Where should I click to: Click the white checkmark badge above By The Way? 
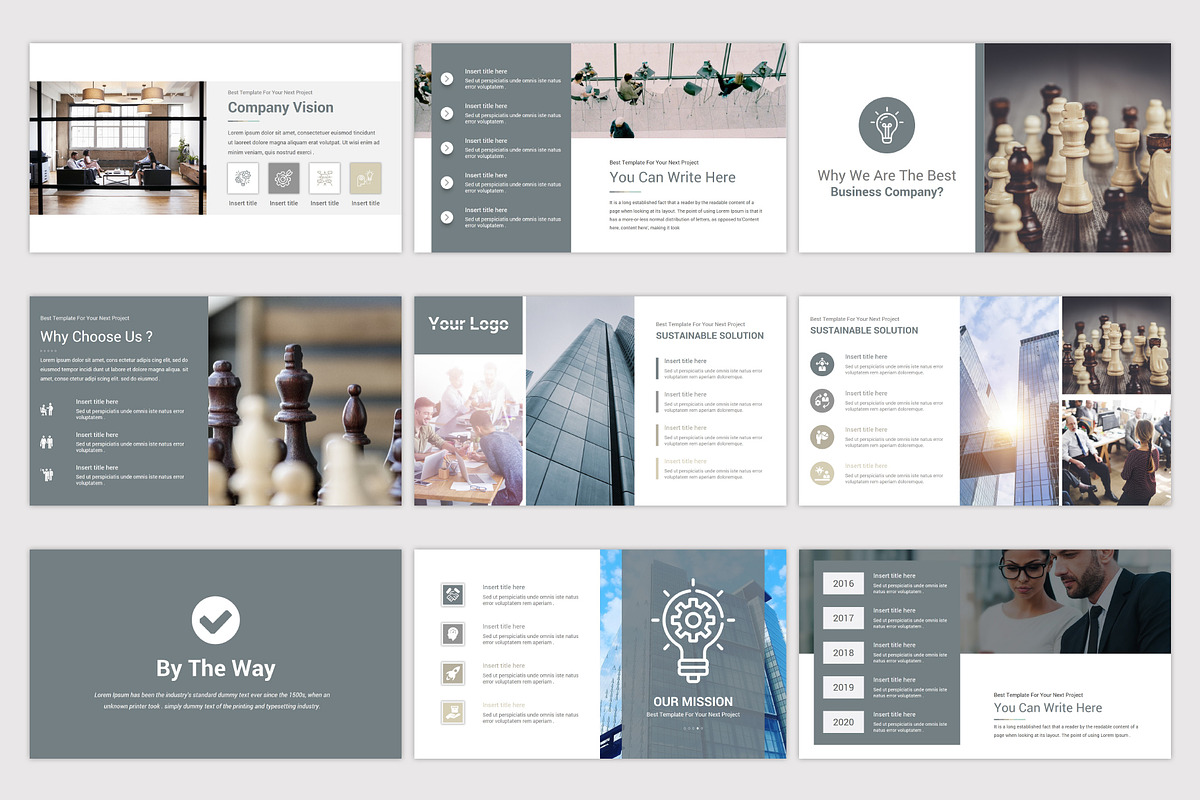215,620
